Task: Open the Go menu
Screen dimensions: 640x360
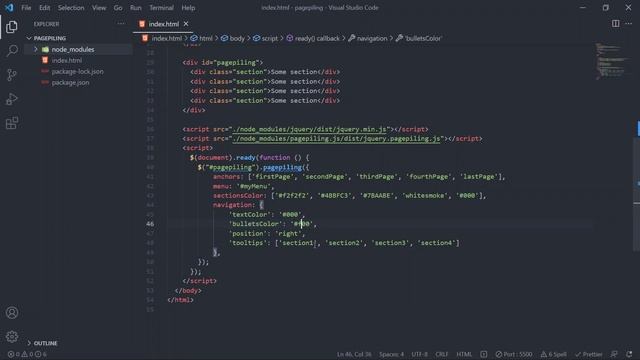Action: point(118,8)
